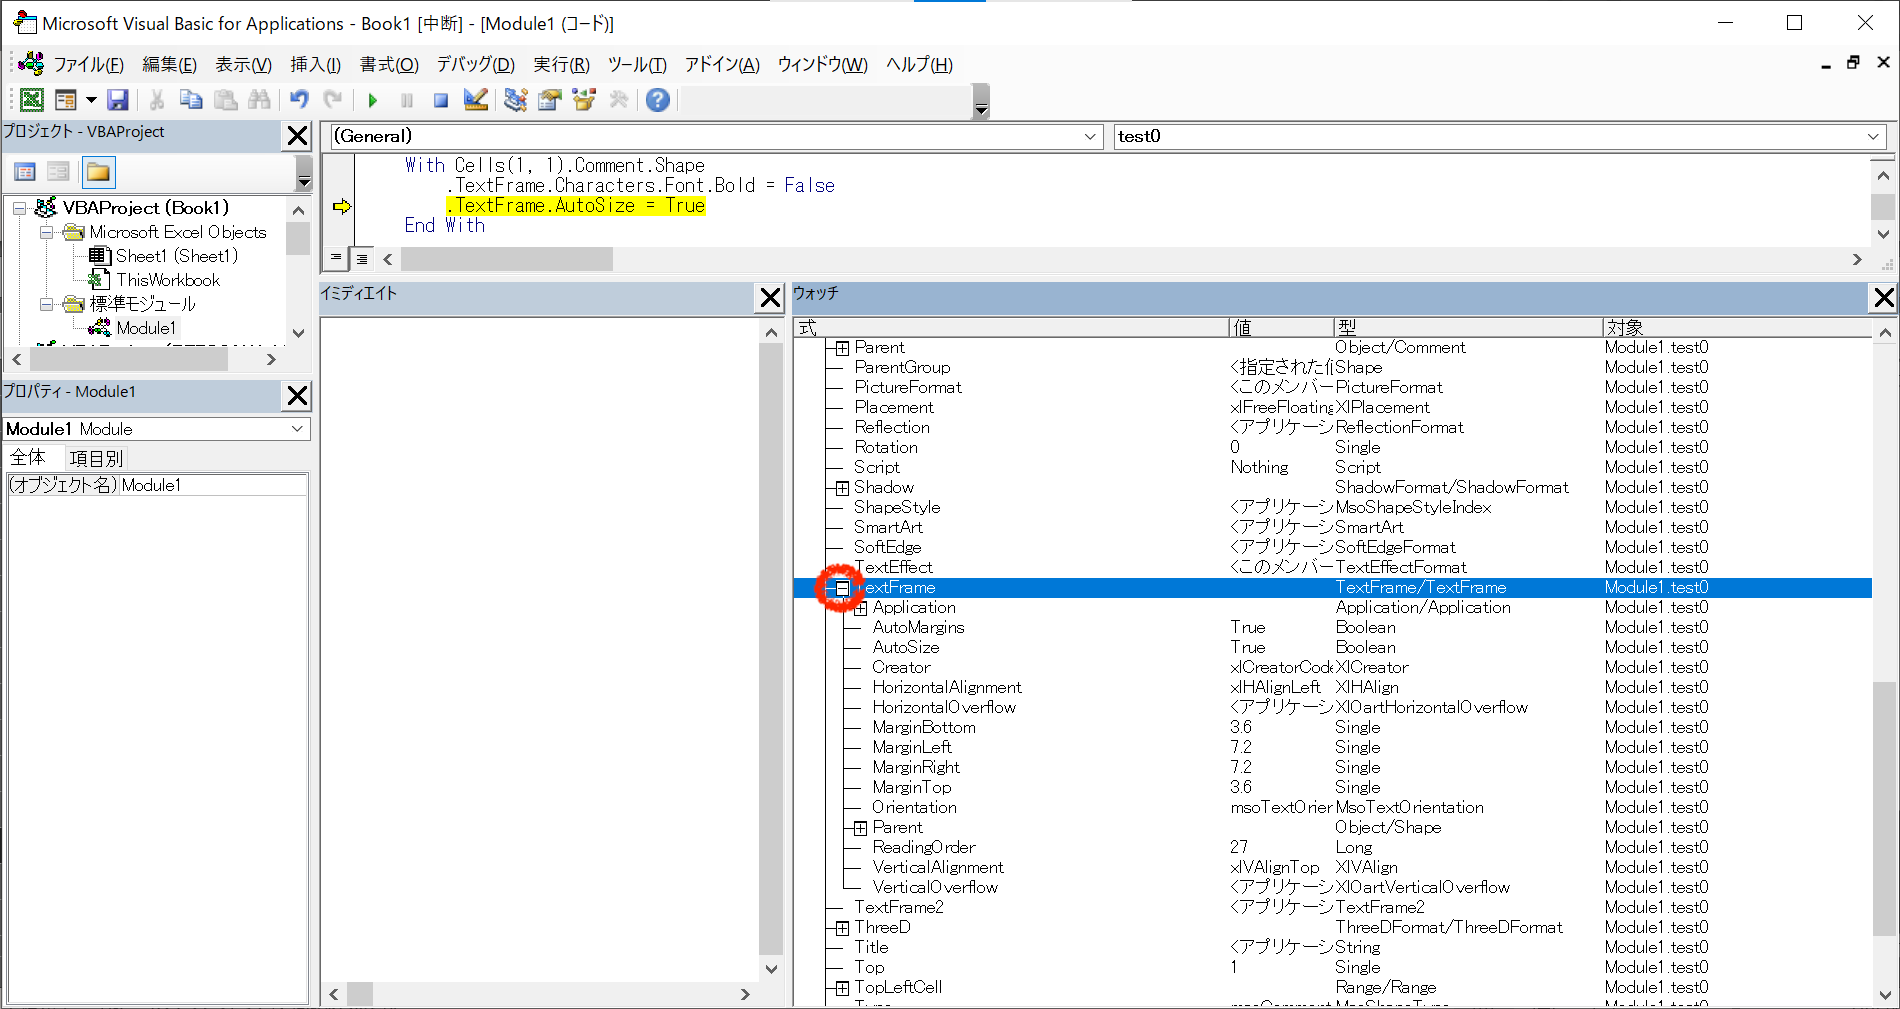Viewport: 1900px width, 1009px height.
Task: Select the MarginBottom watch row
Action: click(x=1332, y=727)
